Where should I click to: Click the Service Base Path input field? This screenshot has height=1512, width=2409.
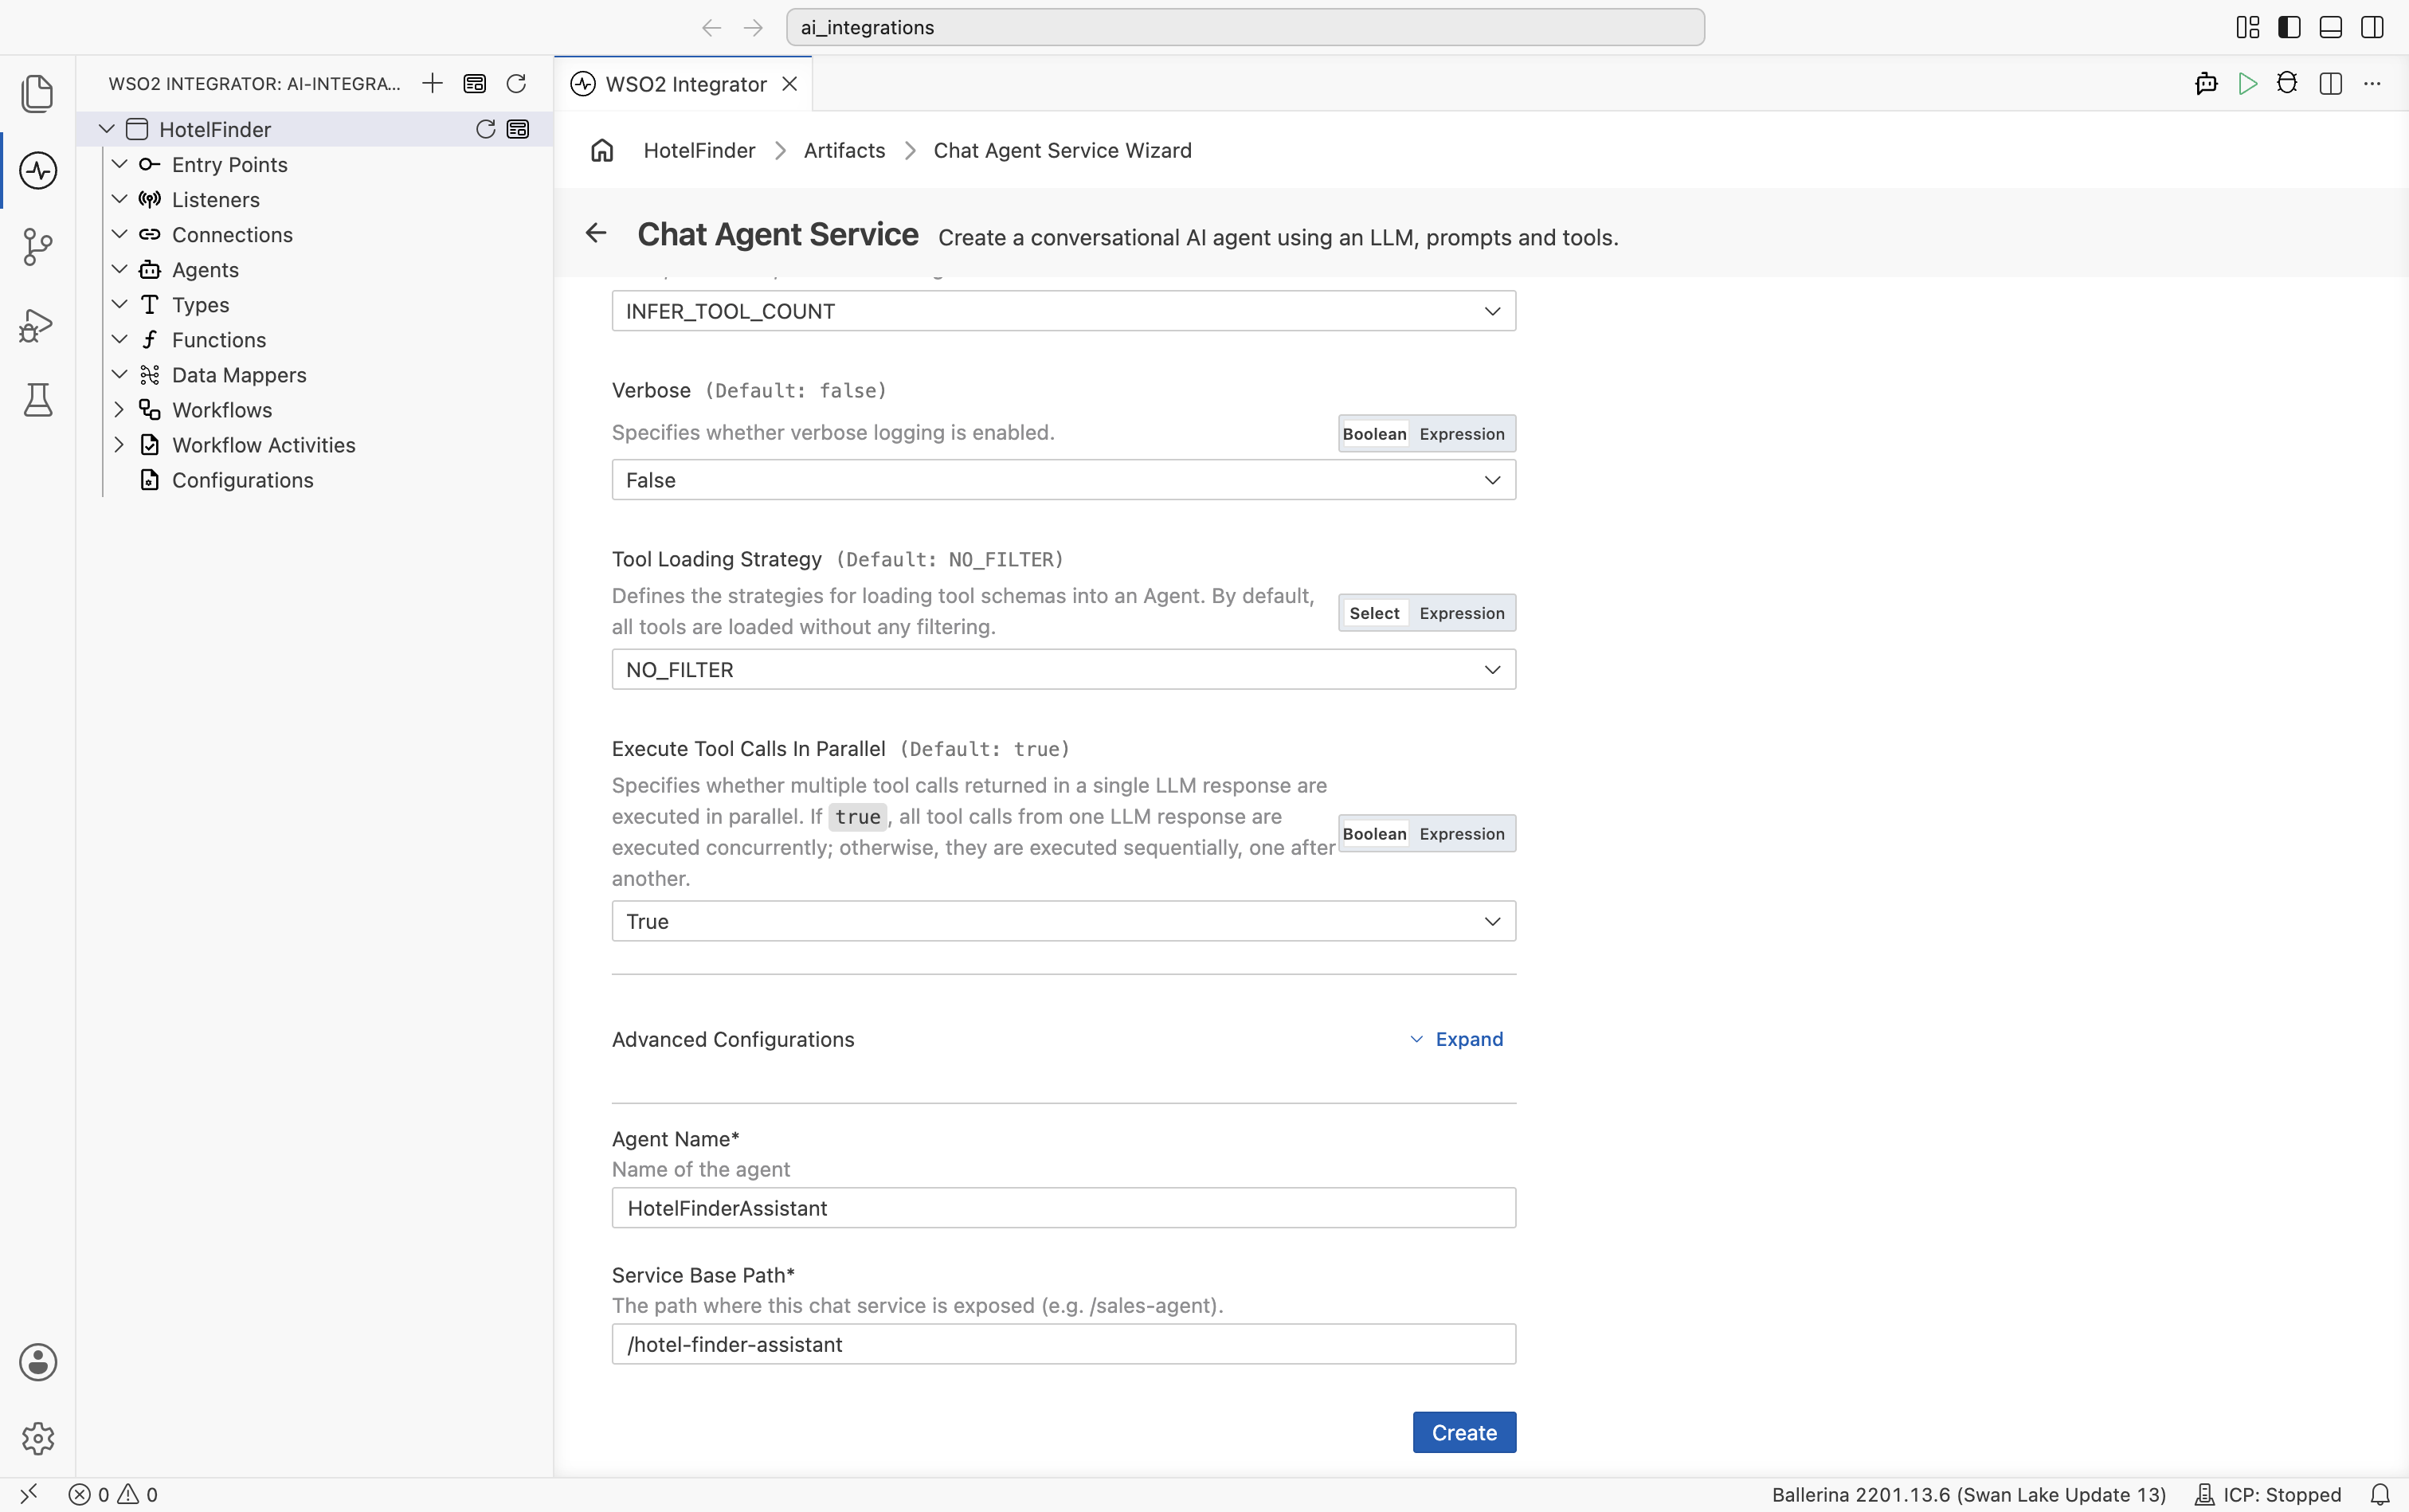[1063, 1344]
